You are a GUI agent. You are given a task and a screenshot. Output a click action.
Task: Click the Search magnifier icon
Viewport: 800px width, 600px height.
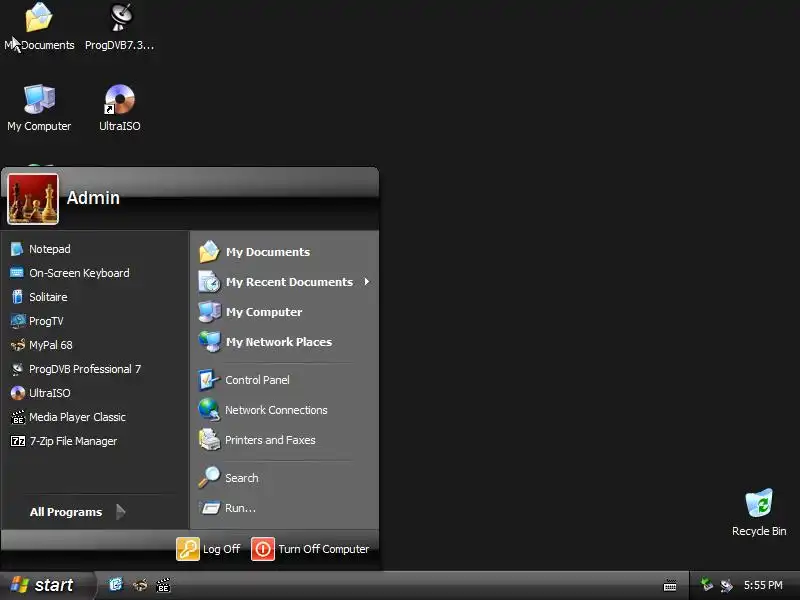209,478
